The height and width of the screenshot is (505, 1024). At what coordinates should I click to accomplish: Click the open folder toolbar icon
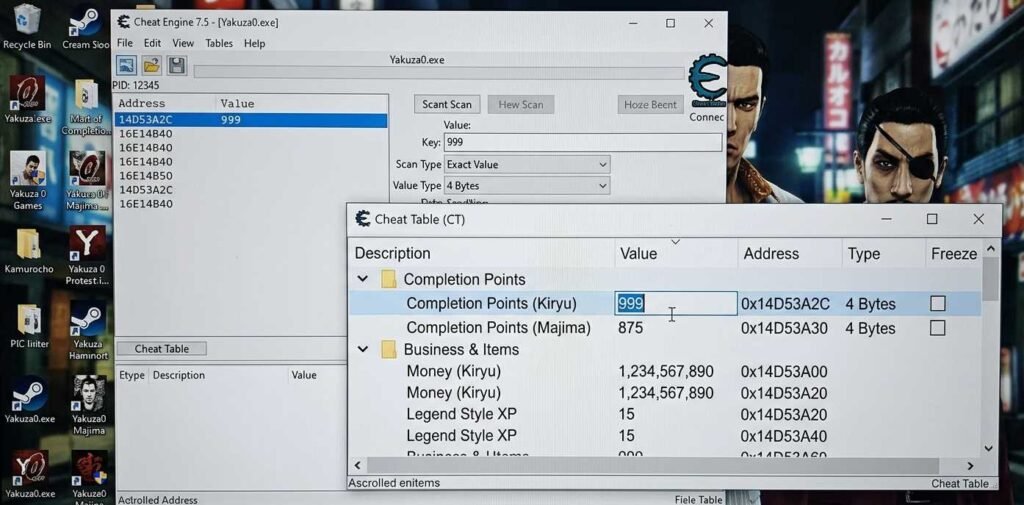[x=152, y=66]
